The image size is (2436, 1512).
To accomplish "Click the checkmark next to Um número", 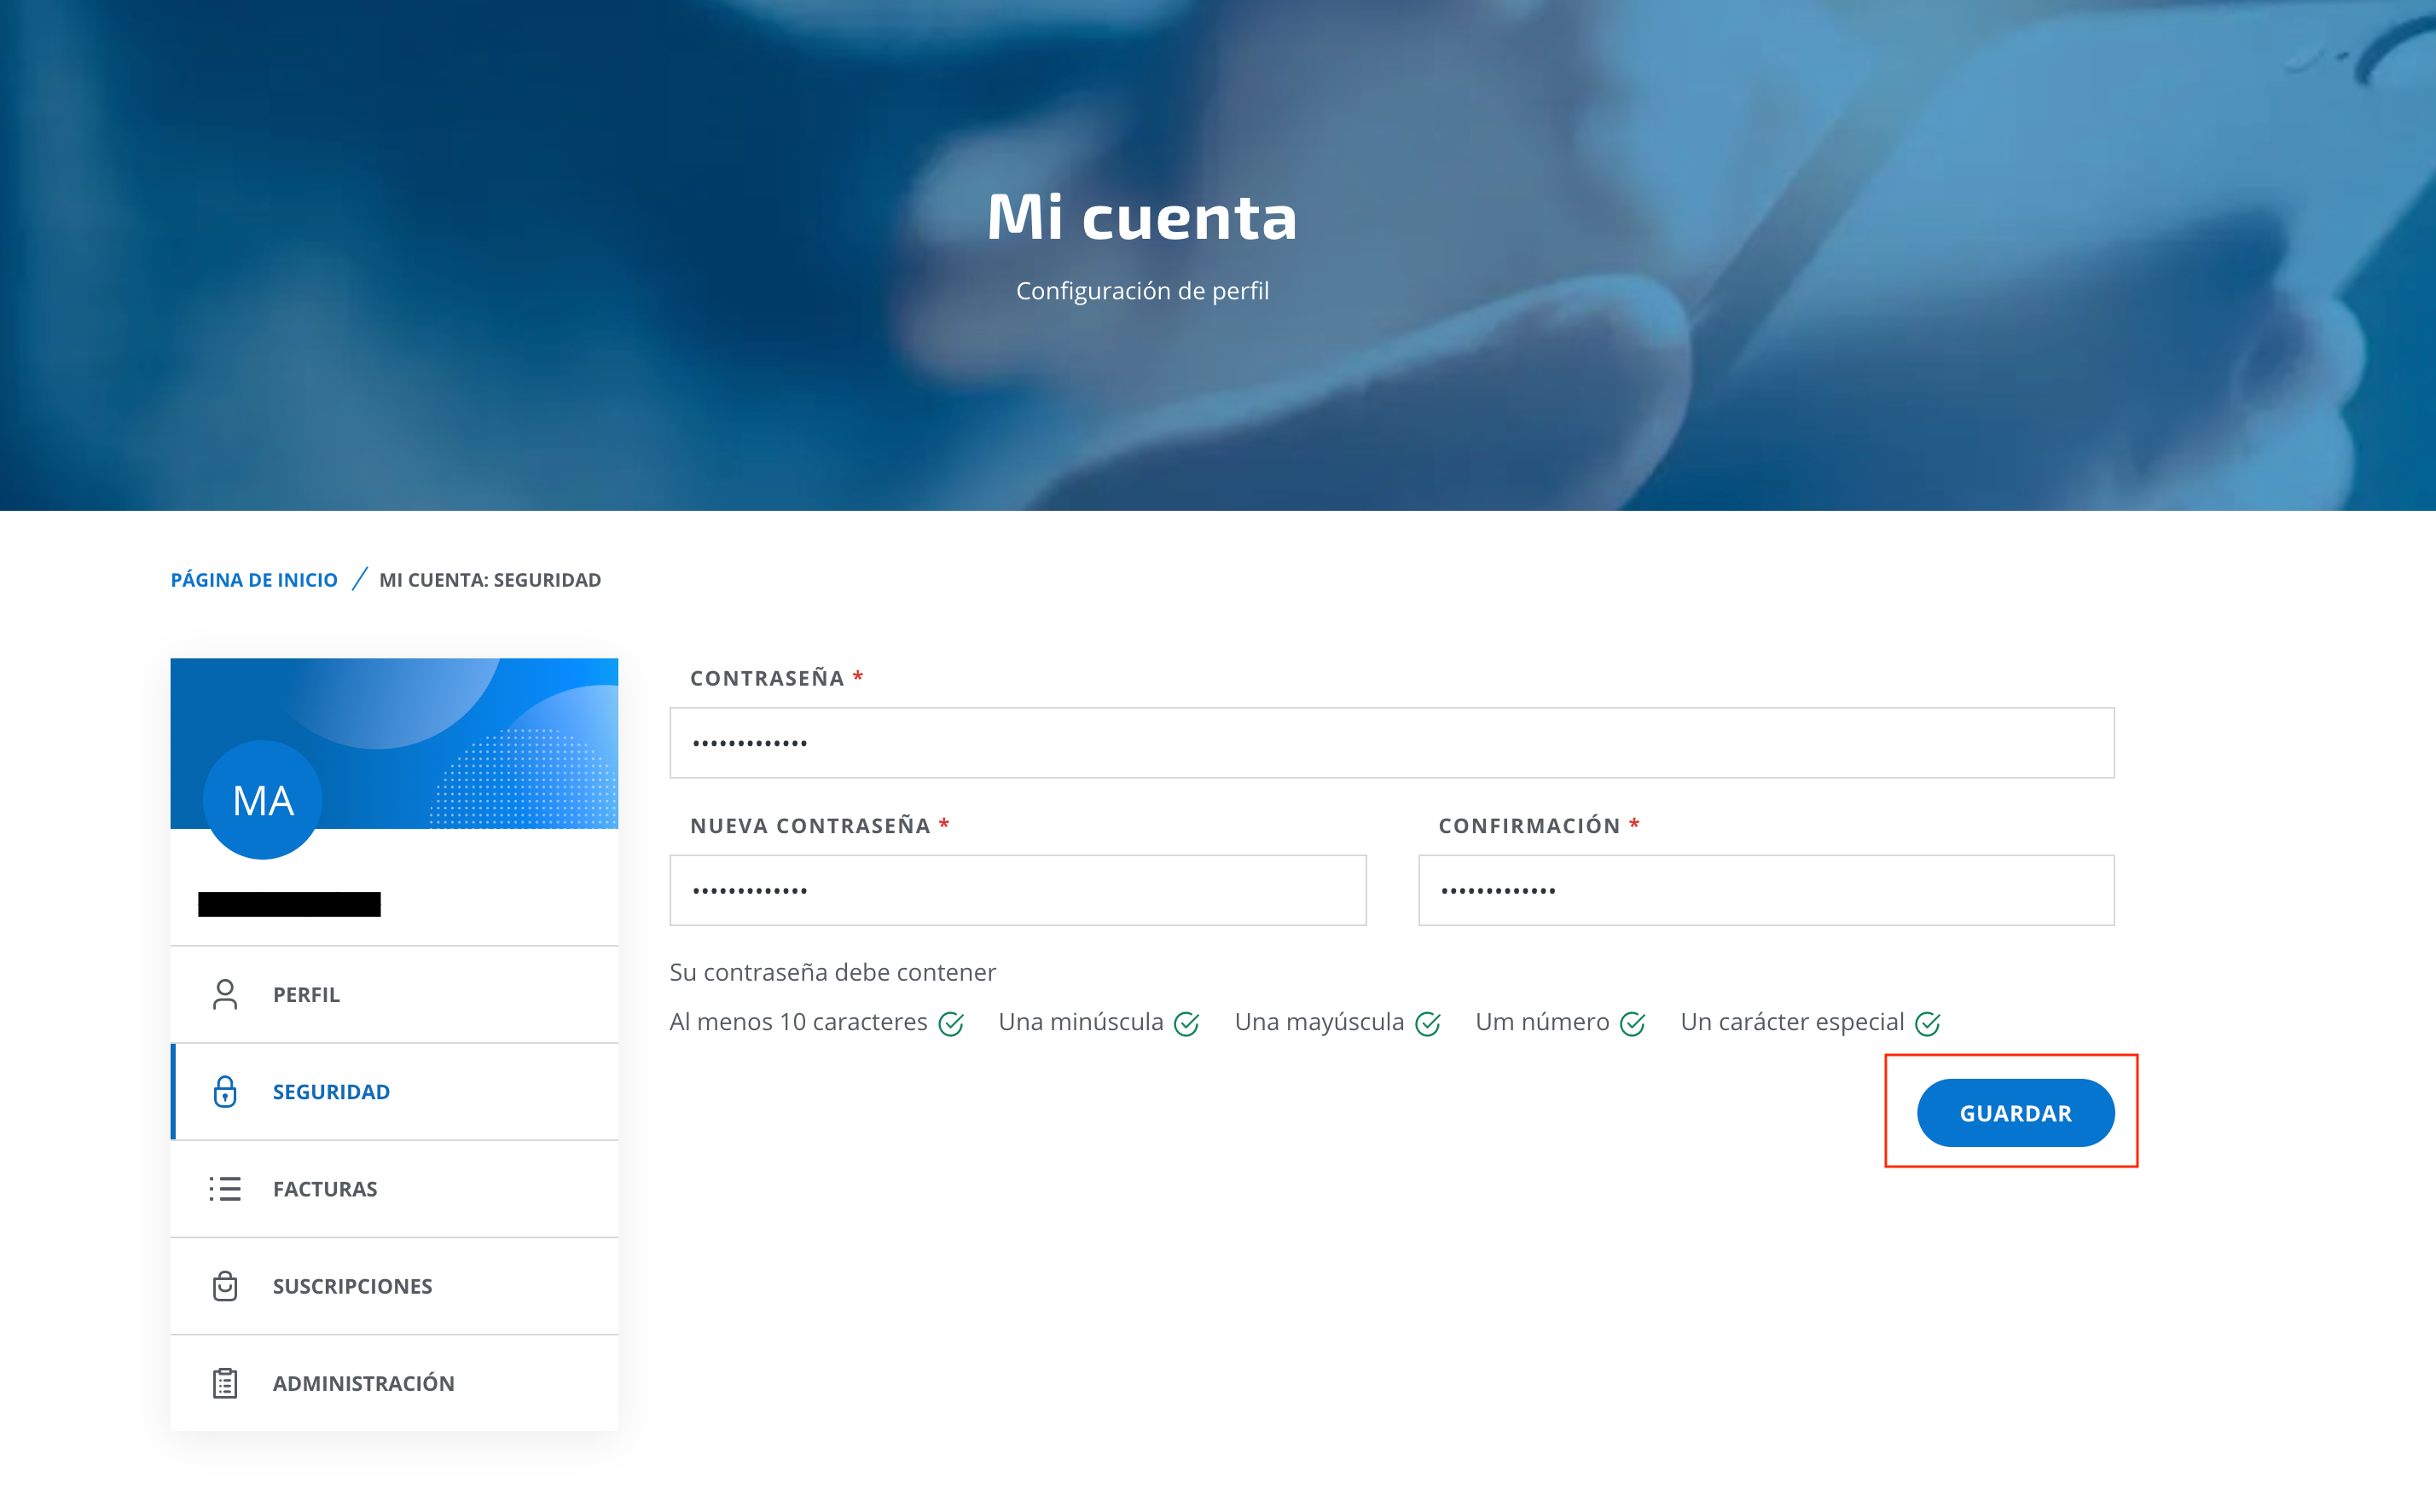I will click(x=1632, y=1024).
